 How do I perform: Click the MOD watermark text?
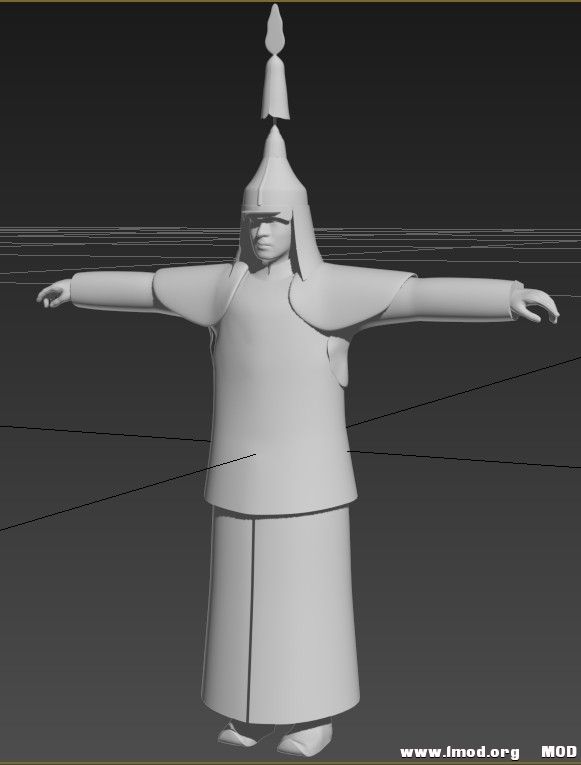(559, 752)
